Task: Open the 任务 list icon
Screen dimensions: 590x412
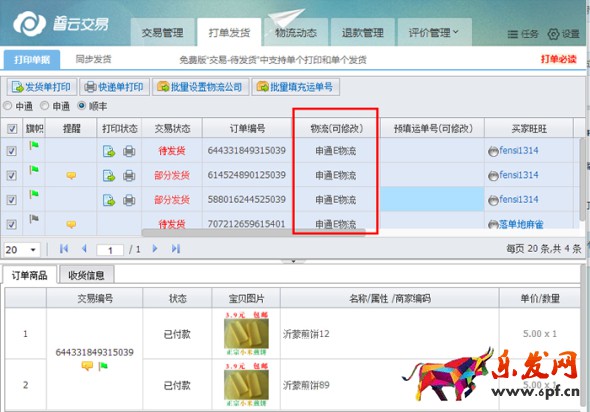Action: coord(512,34)
